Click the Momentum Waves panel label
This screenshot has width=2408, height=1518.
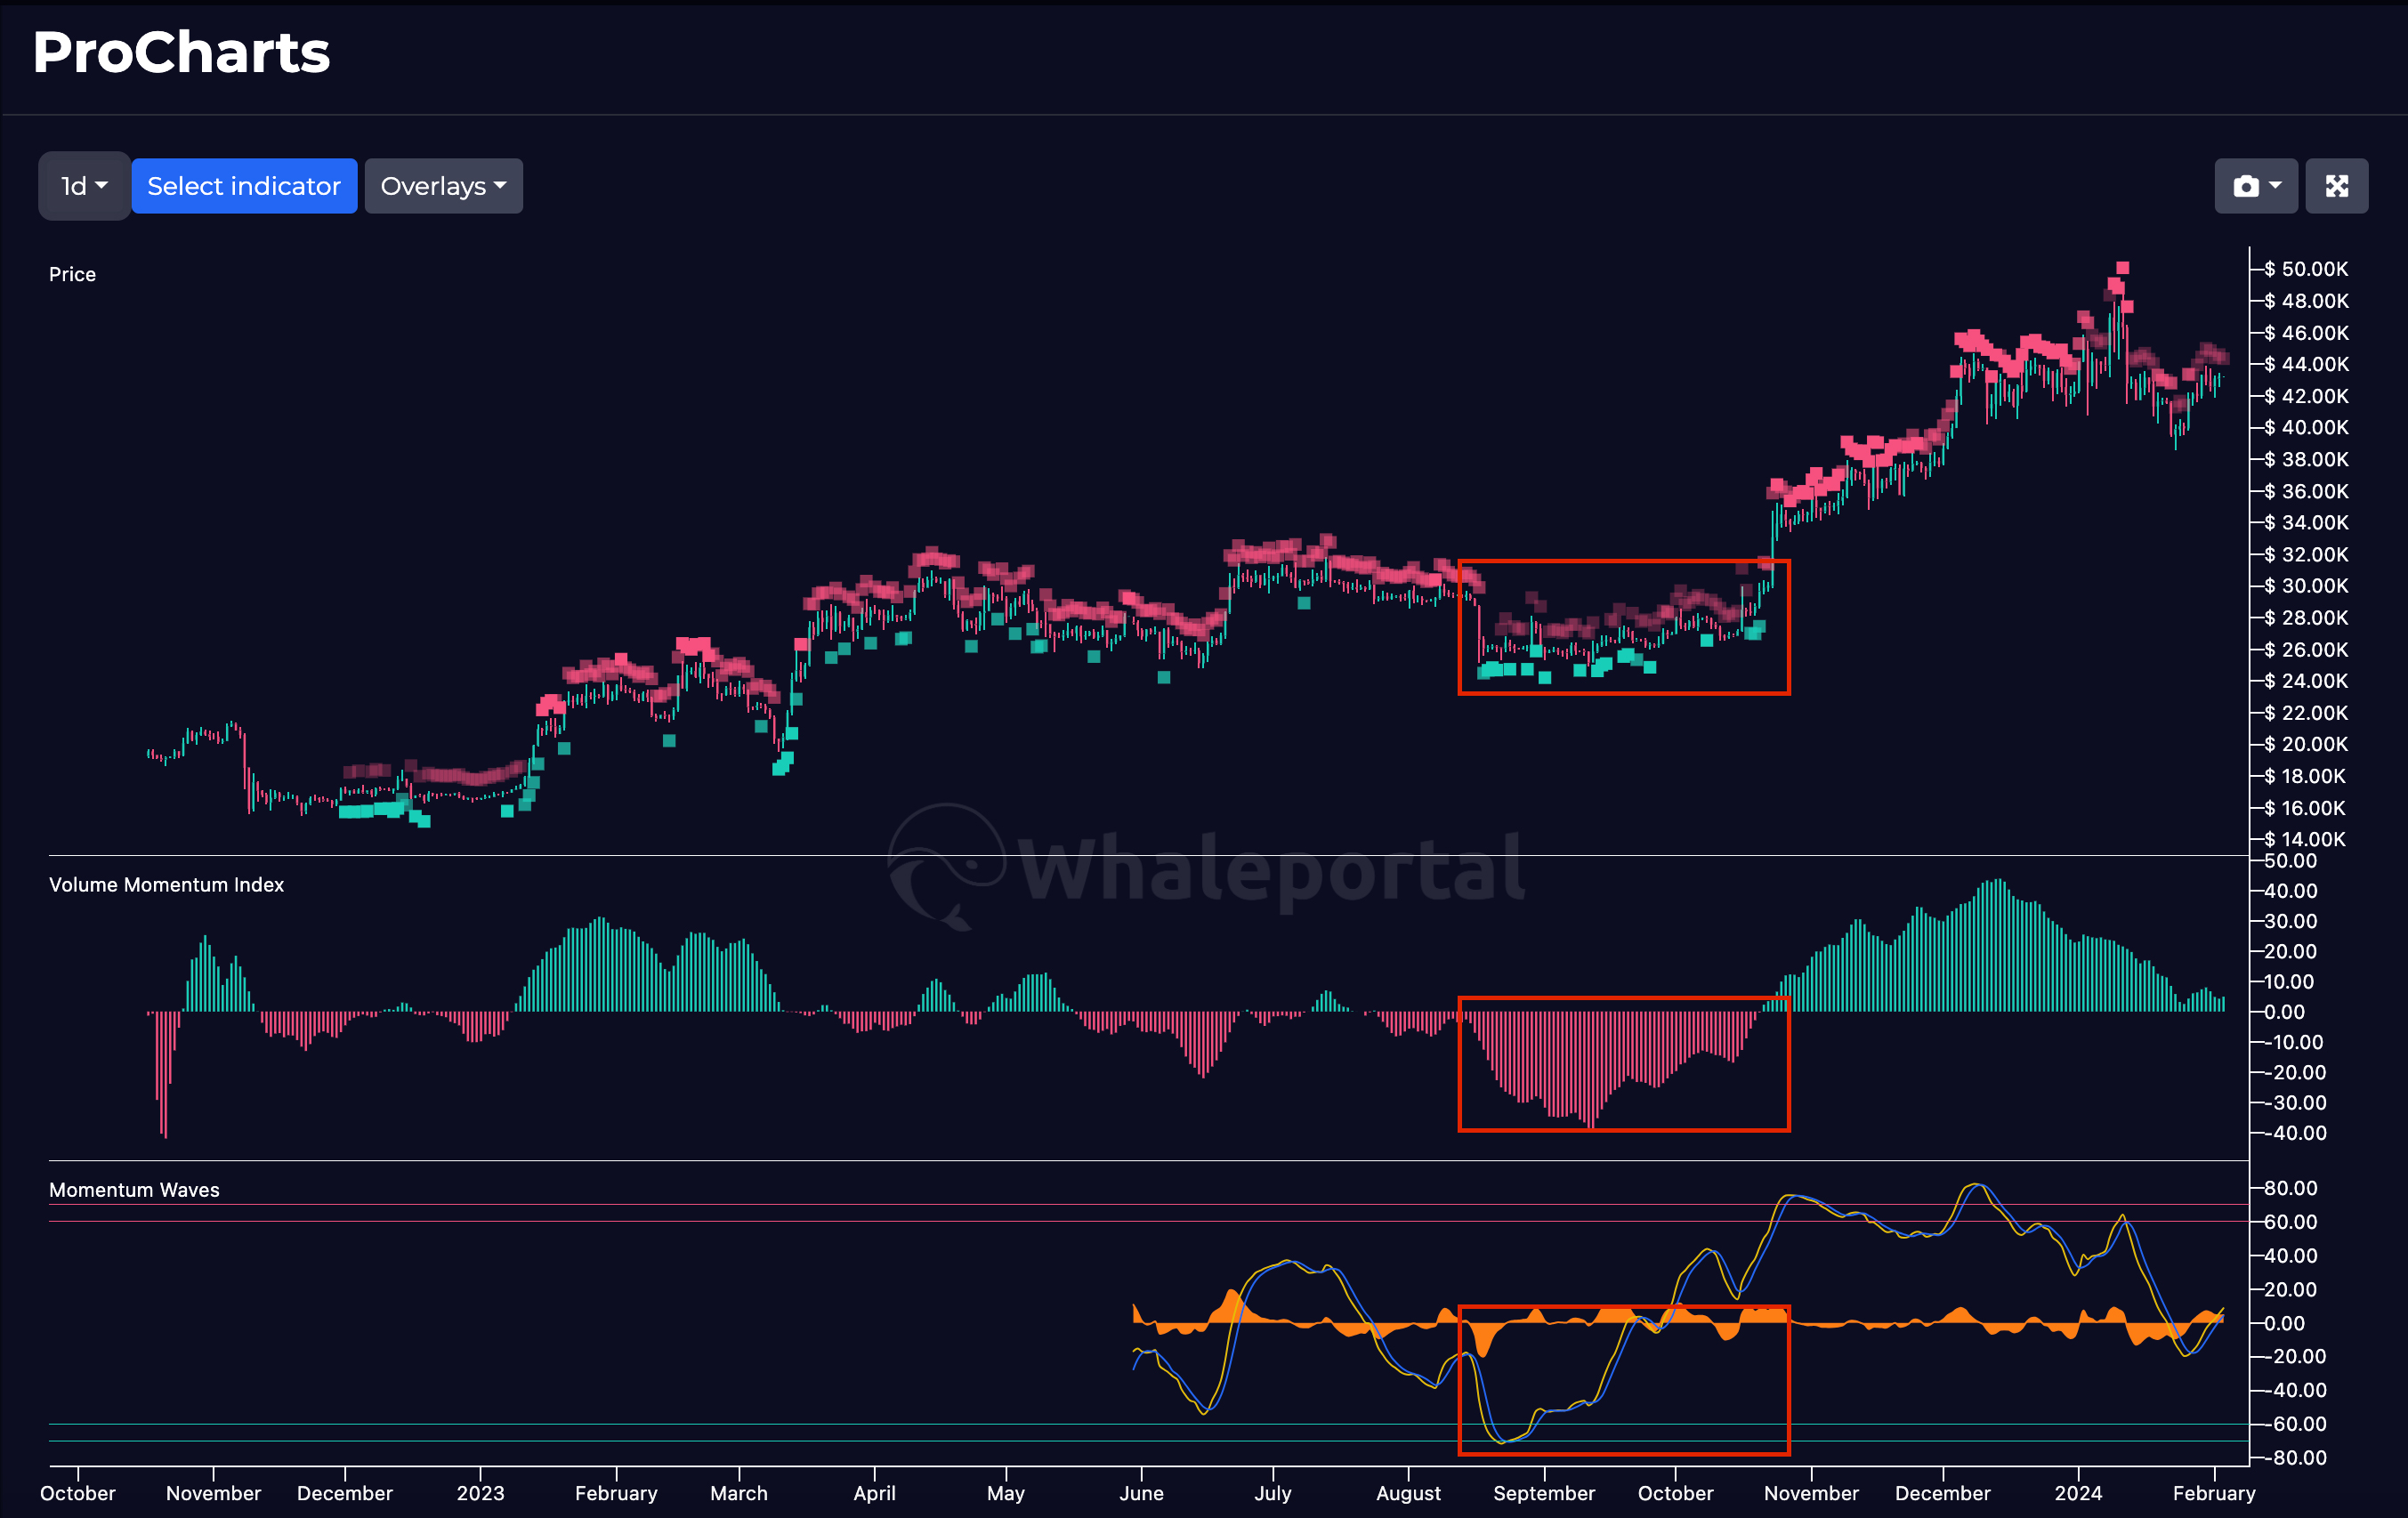(134, 1190)
